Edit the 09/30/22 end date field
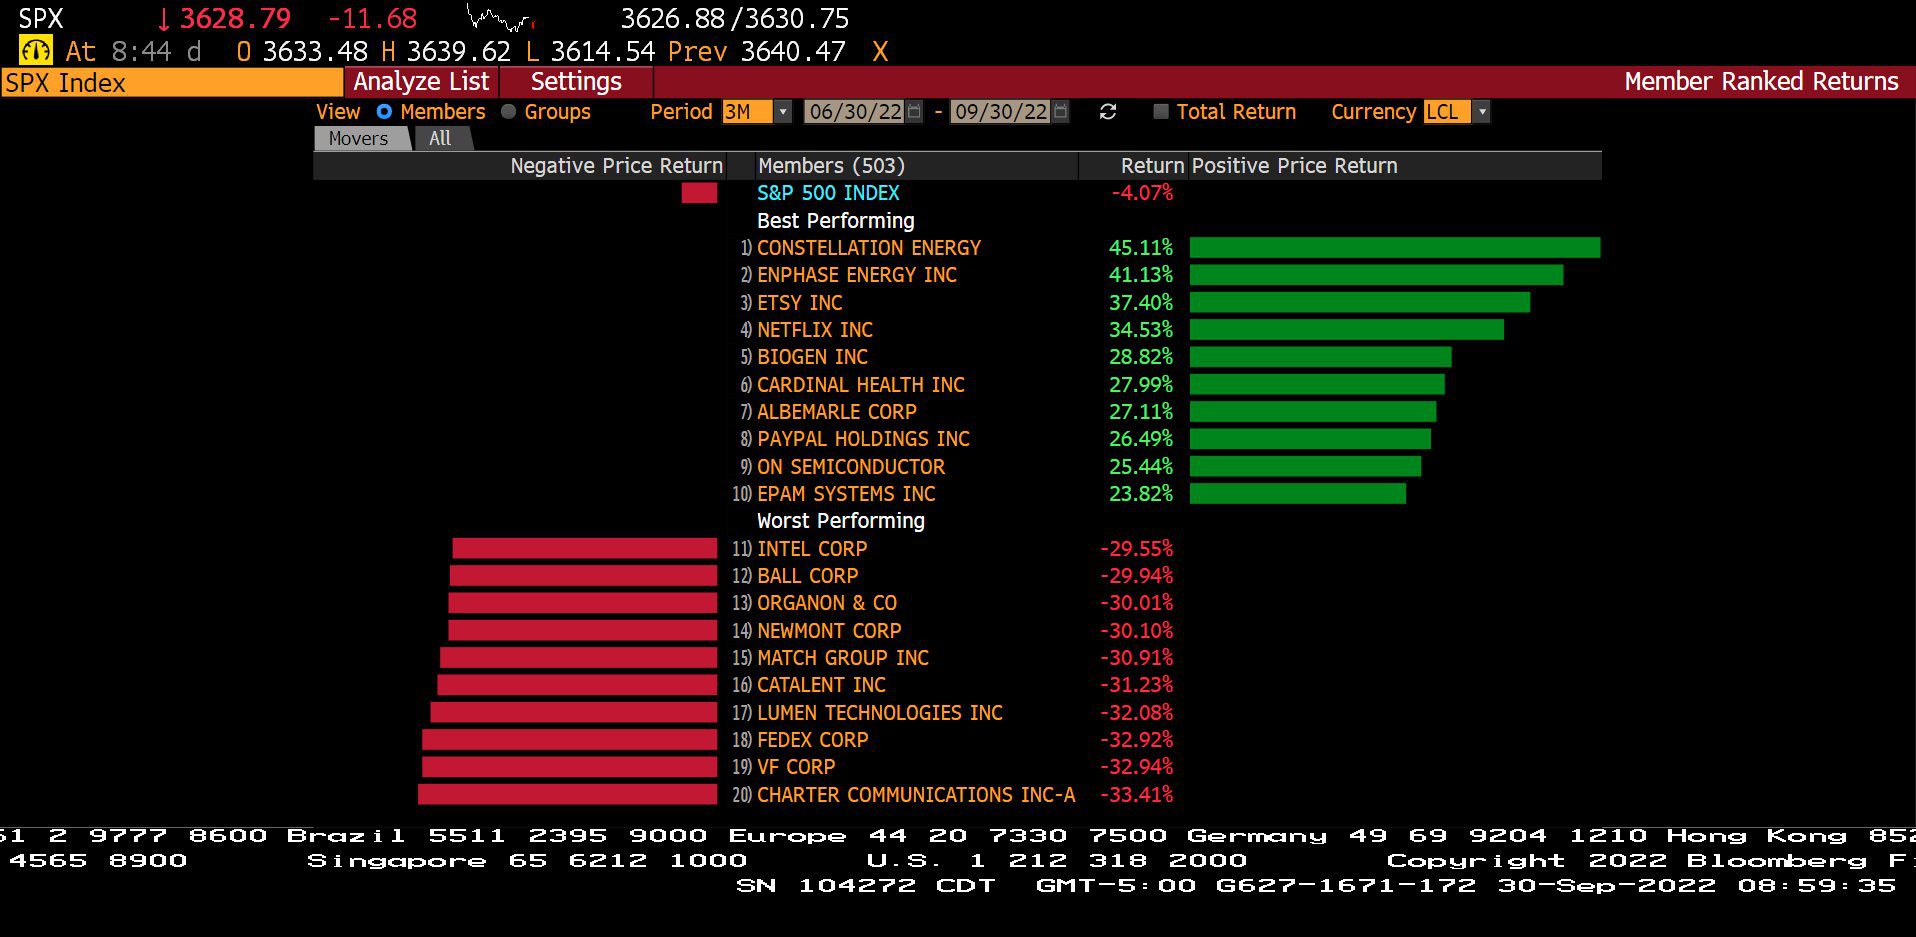1916x937 pixels. [x=1001, y=112]
